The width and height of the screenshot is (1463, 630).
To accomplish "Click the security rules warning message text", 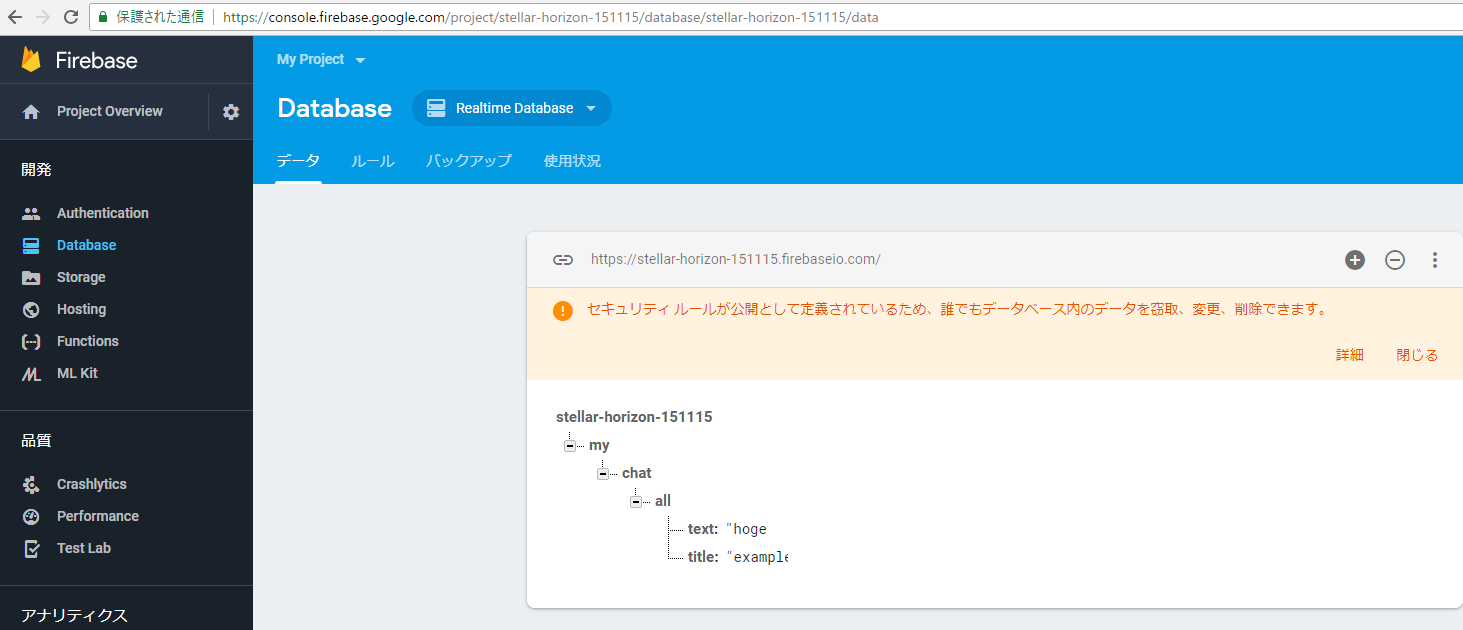I will [x=958, y=310].
